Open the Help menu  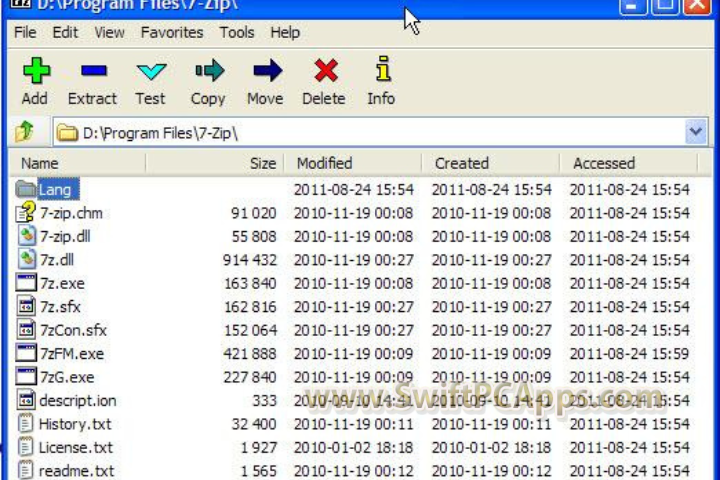[285, 33]
